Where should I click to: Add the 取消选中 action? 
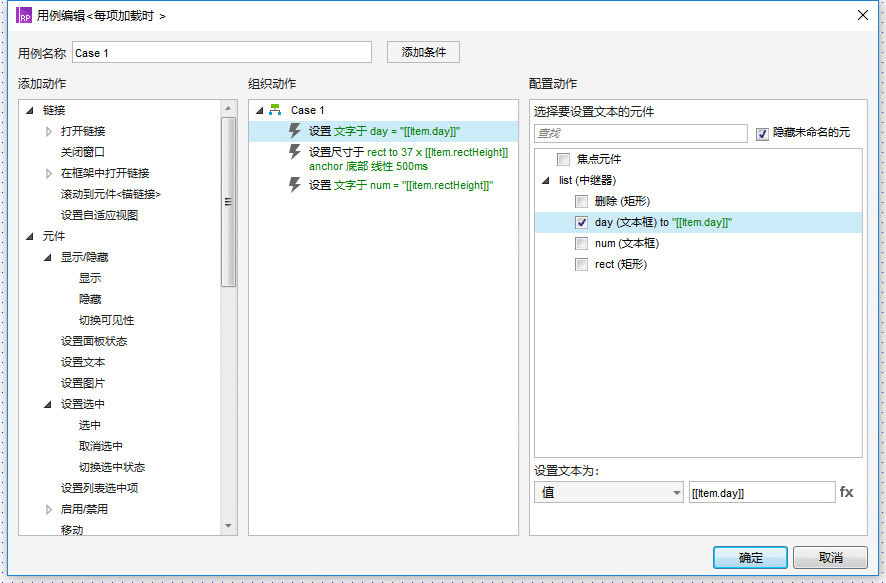[101, 446]
